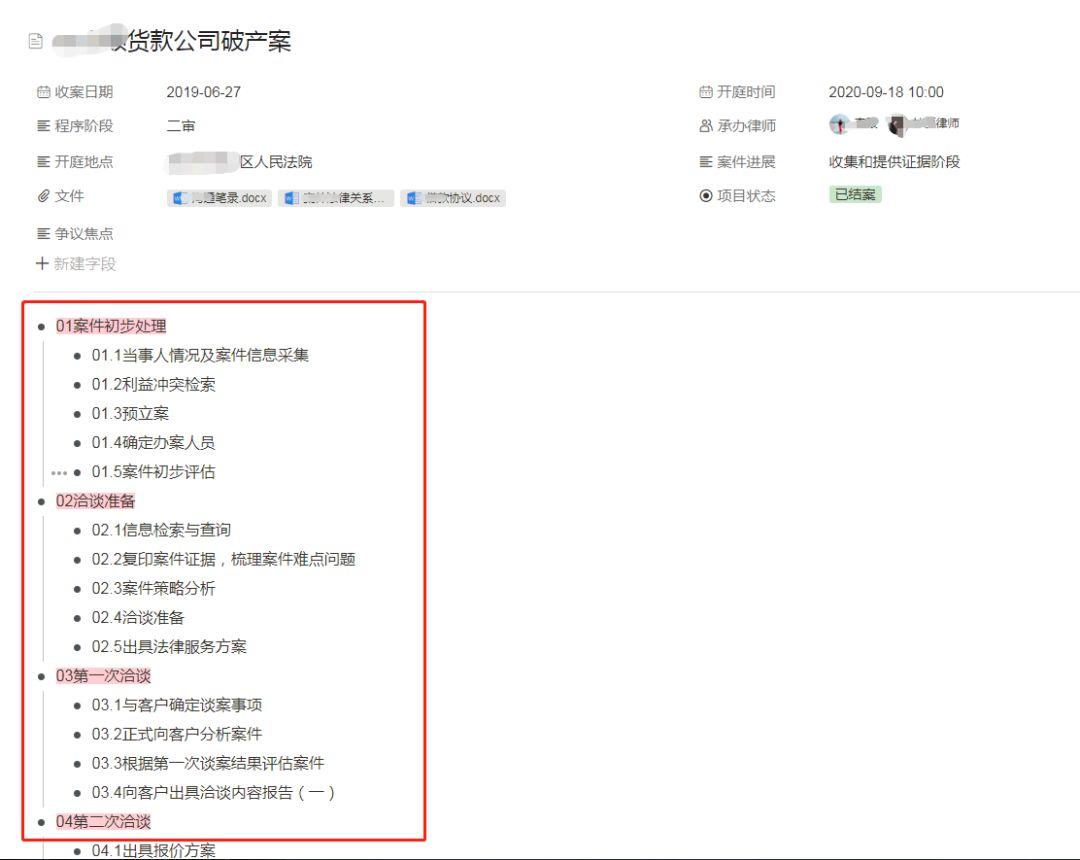1080x860 pixels.
Task: Click the document page icon beside title
Action: [36, 41]
